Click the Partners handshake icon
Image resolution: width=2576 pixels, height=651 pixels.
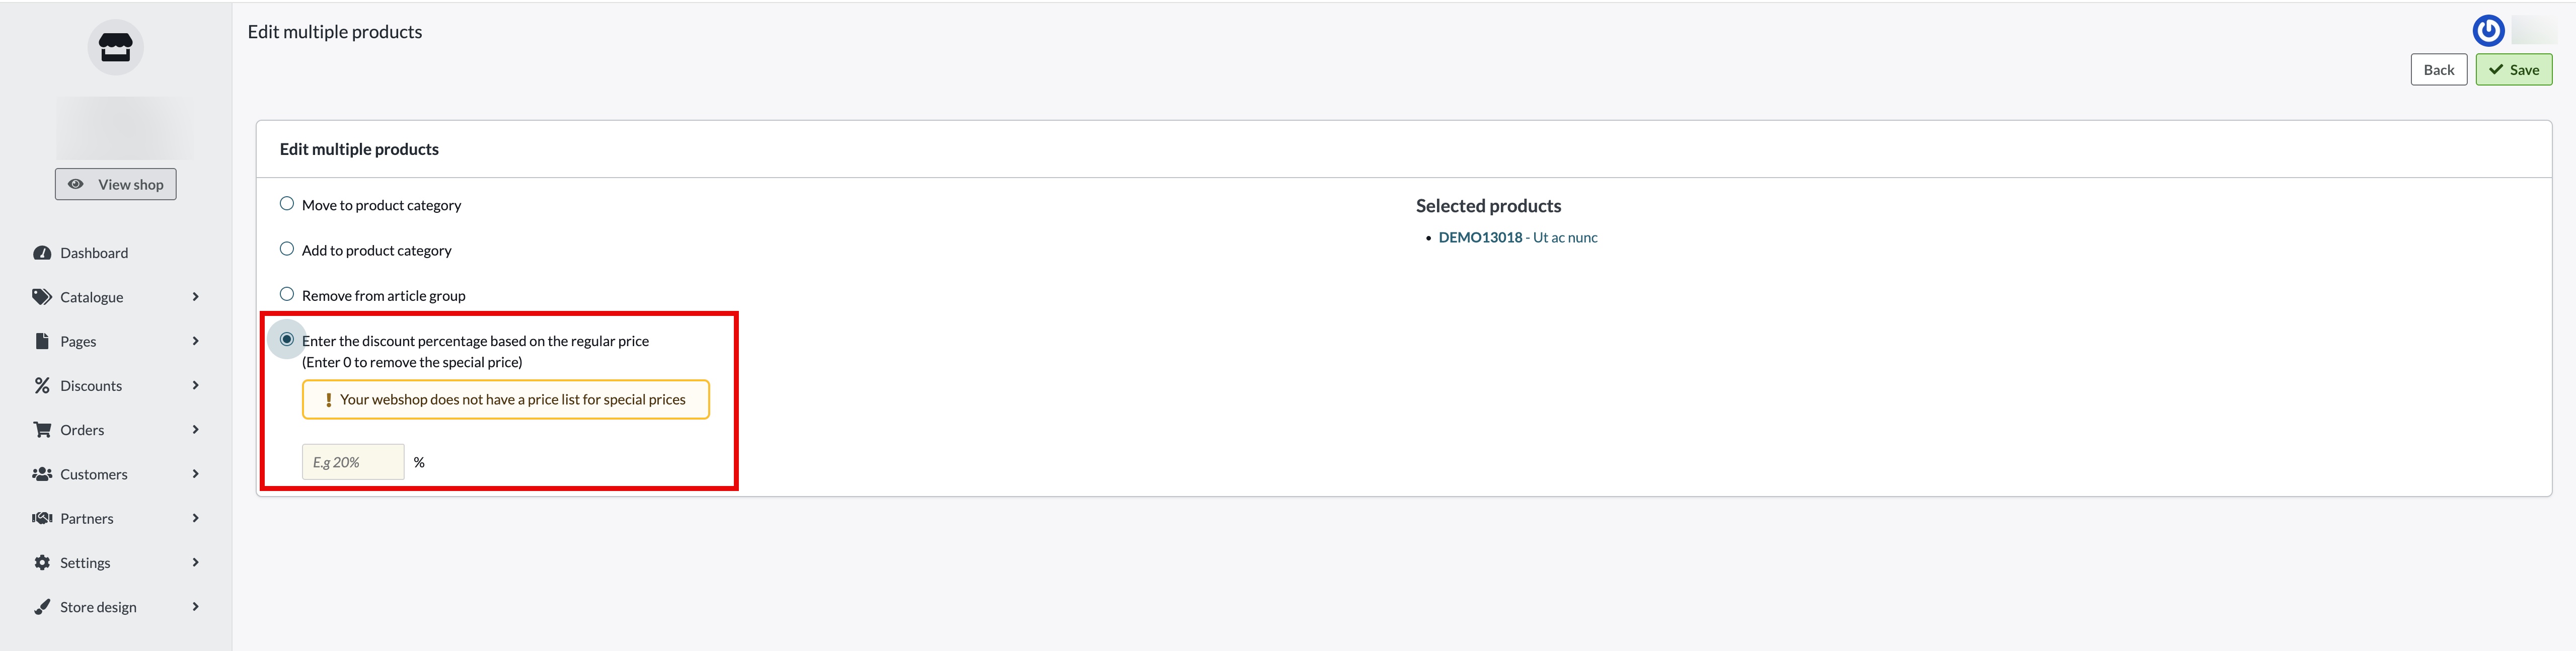42,518
